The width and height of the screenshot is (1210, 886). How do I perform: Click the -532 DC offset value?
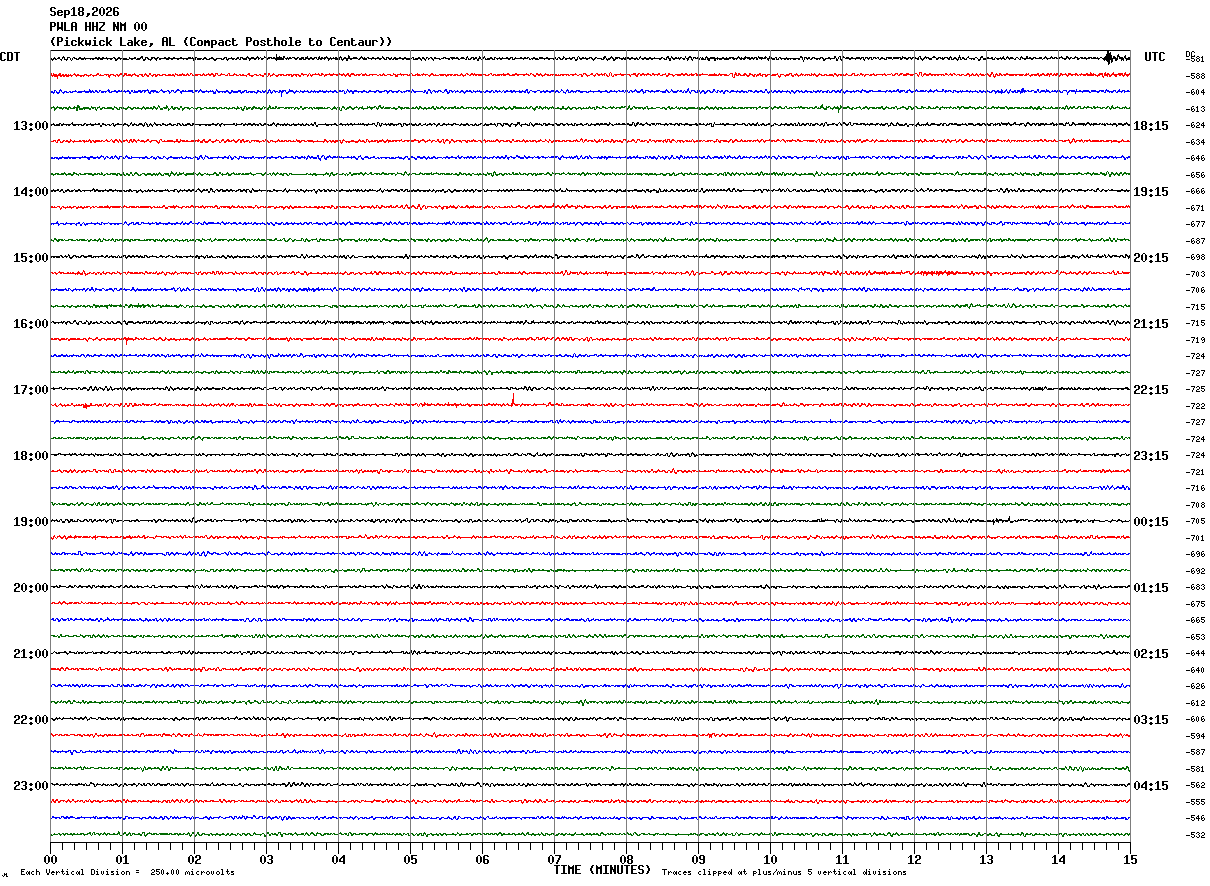[1195, 835]
